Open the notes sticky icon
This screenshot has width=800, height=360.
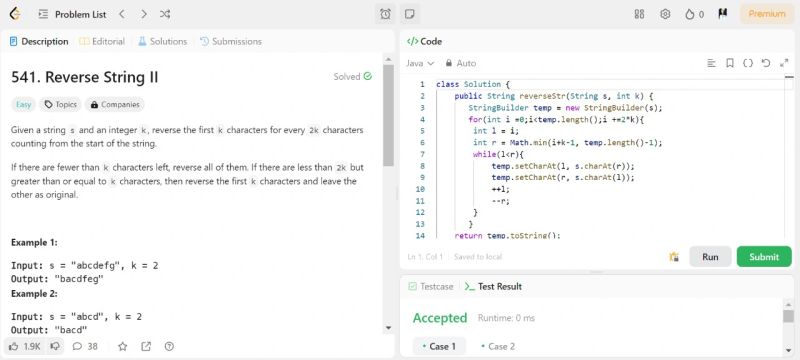click(x=409, y=14)
